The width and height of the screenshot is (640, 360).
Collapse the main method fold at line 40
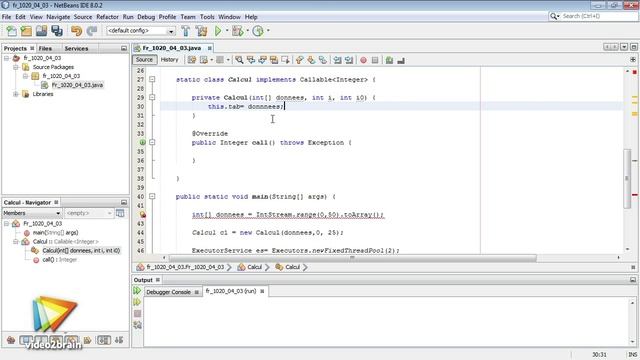point(152,196)
